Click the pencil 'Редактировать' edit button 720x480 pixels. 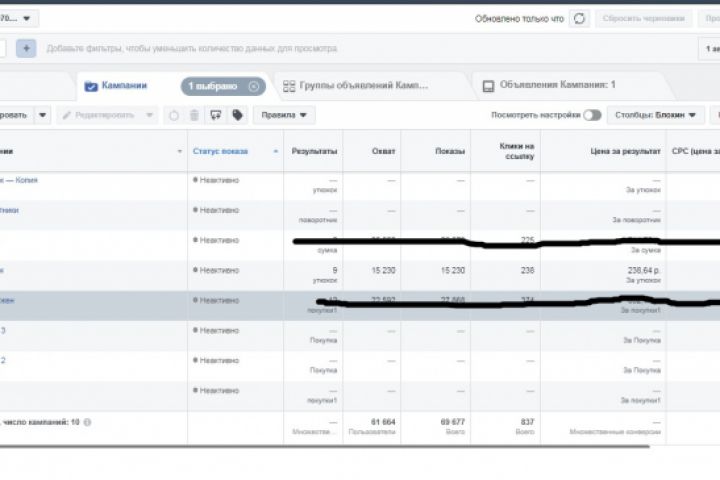pyautogui.click(x=98, y=115)
